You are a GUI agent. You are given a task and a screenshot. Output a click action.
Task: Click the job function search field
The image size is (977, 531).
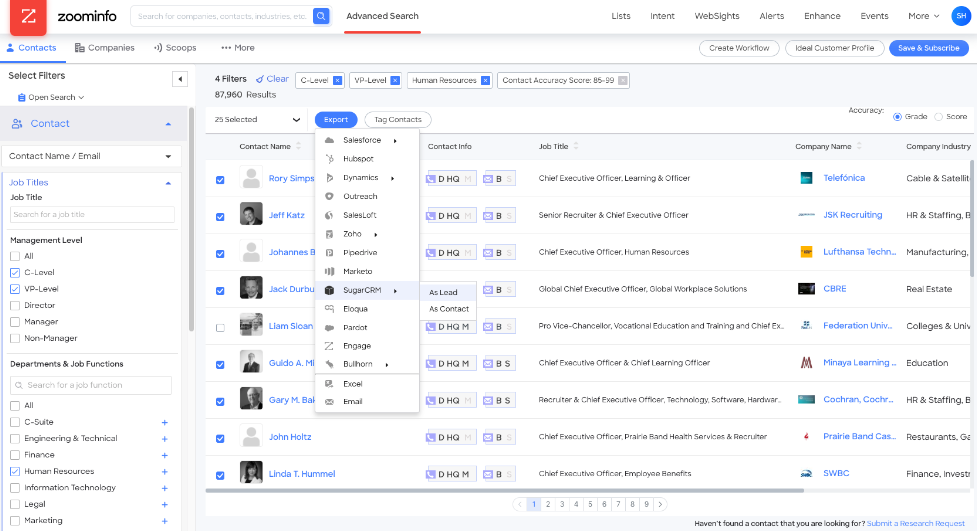[91, 385]
